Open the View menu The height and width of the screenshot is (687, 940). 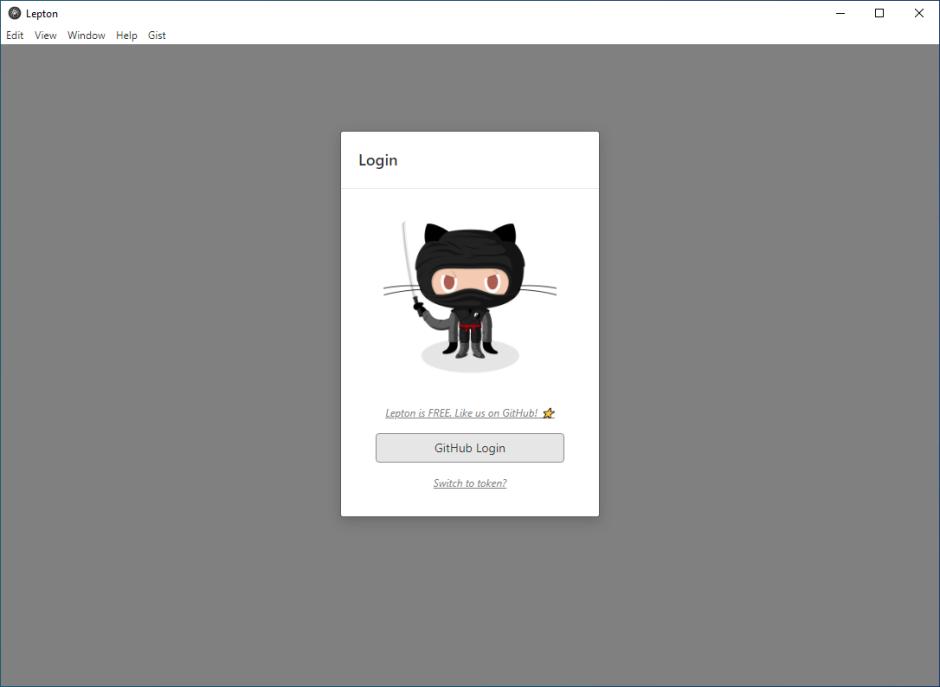tap(46, 35)
